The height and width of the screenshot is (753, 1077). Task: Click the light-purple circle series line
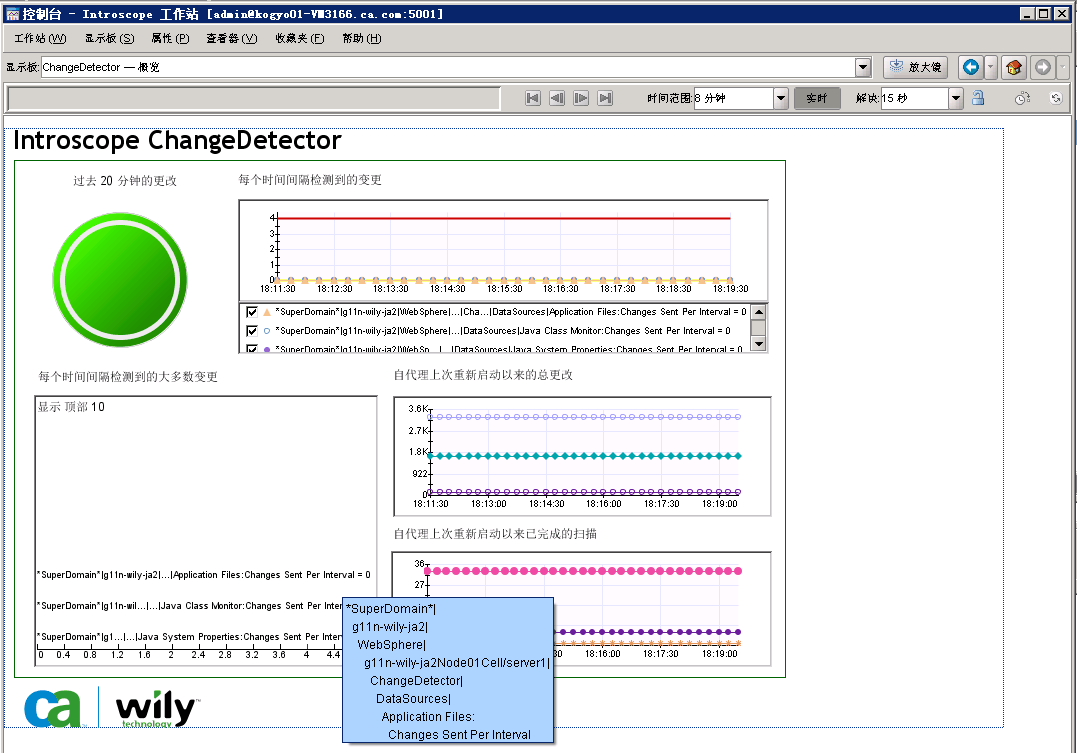point(584,417)
